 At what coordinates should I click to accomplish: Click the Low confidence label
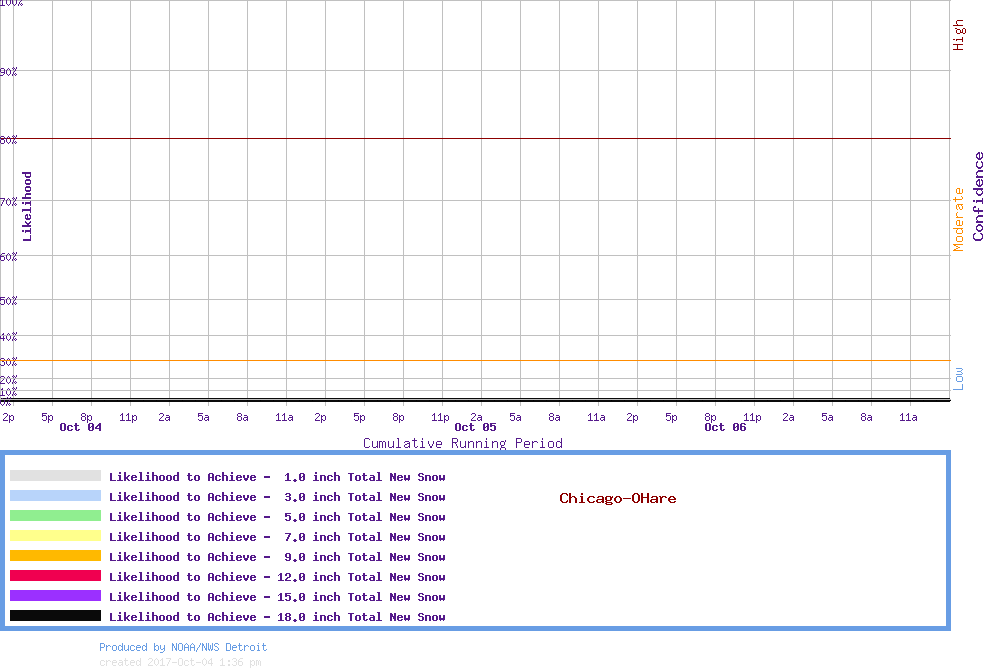coord(959,378)
